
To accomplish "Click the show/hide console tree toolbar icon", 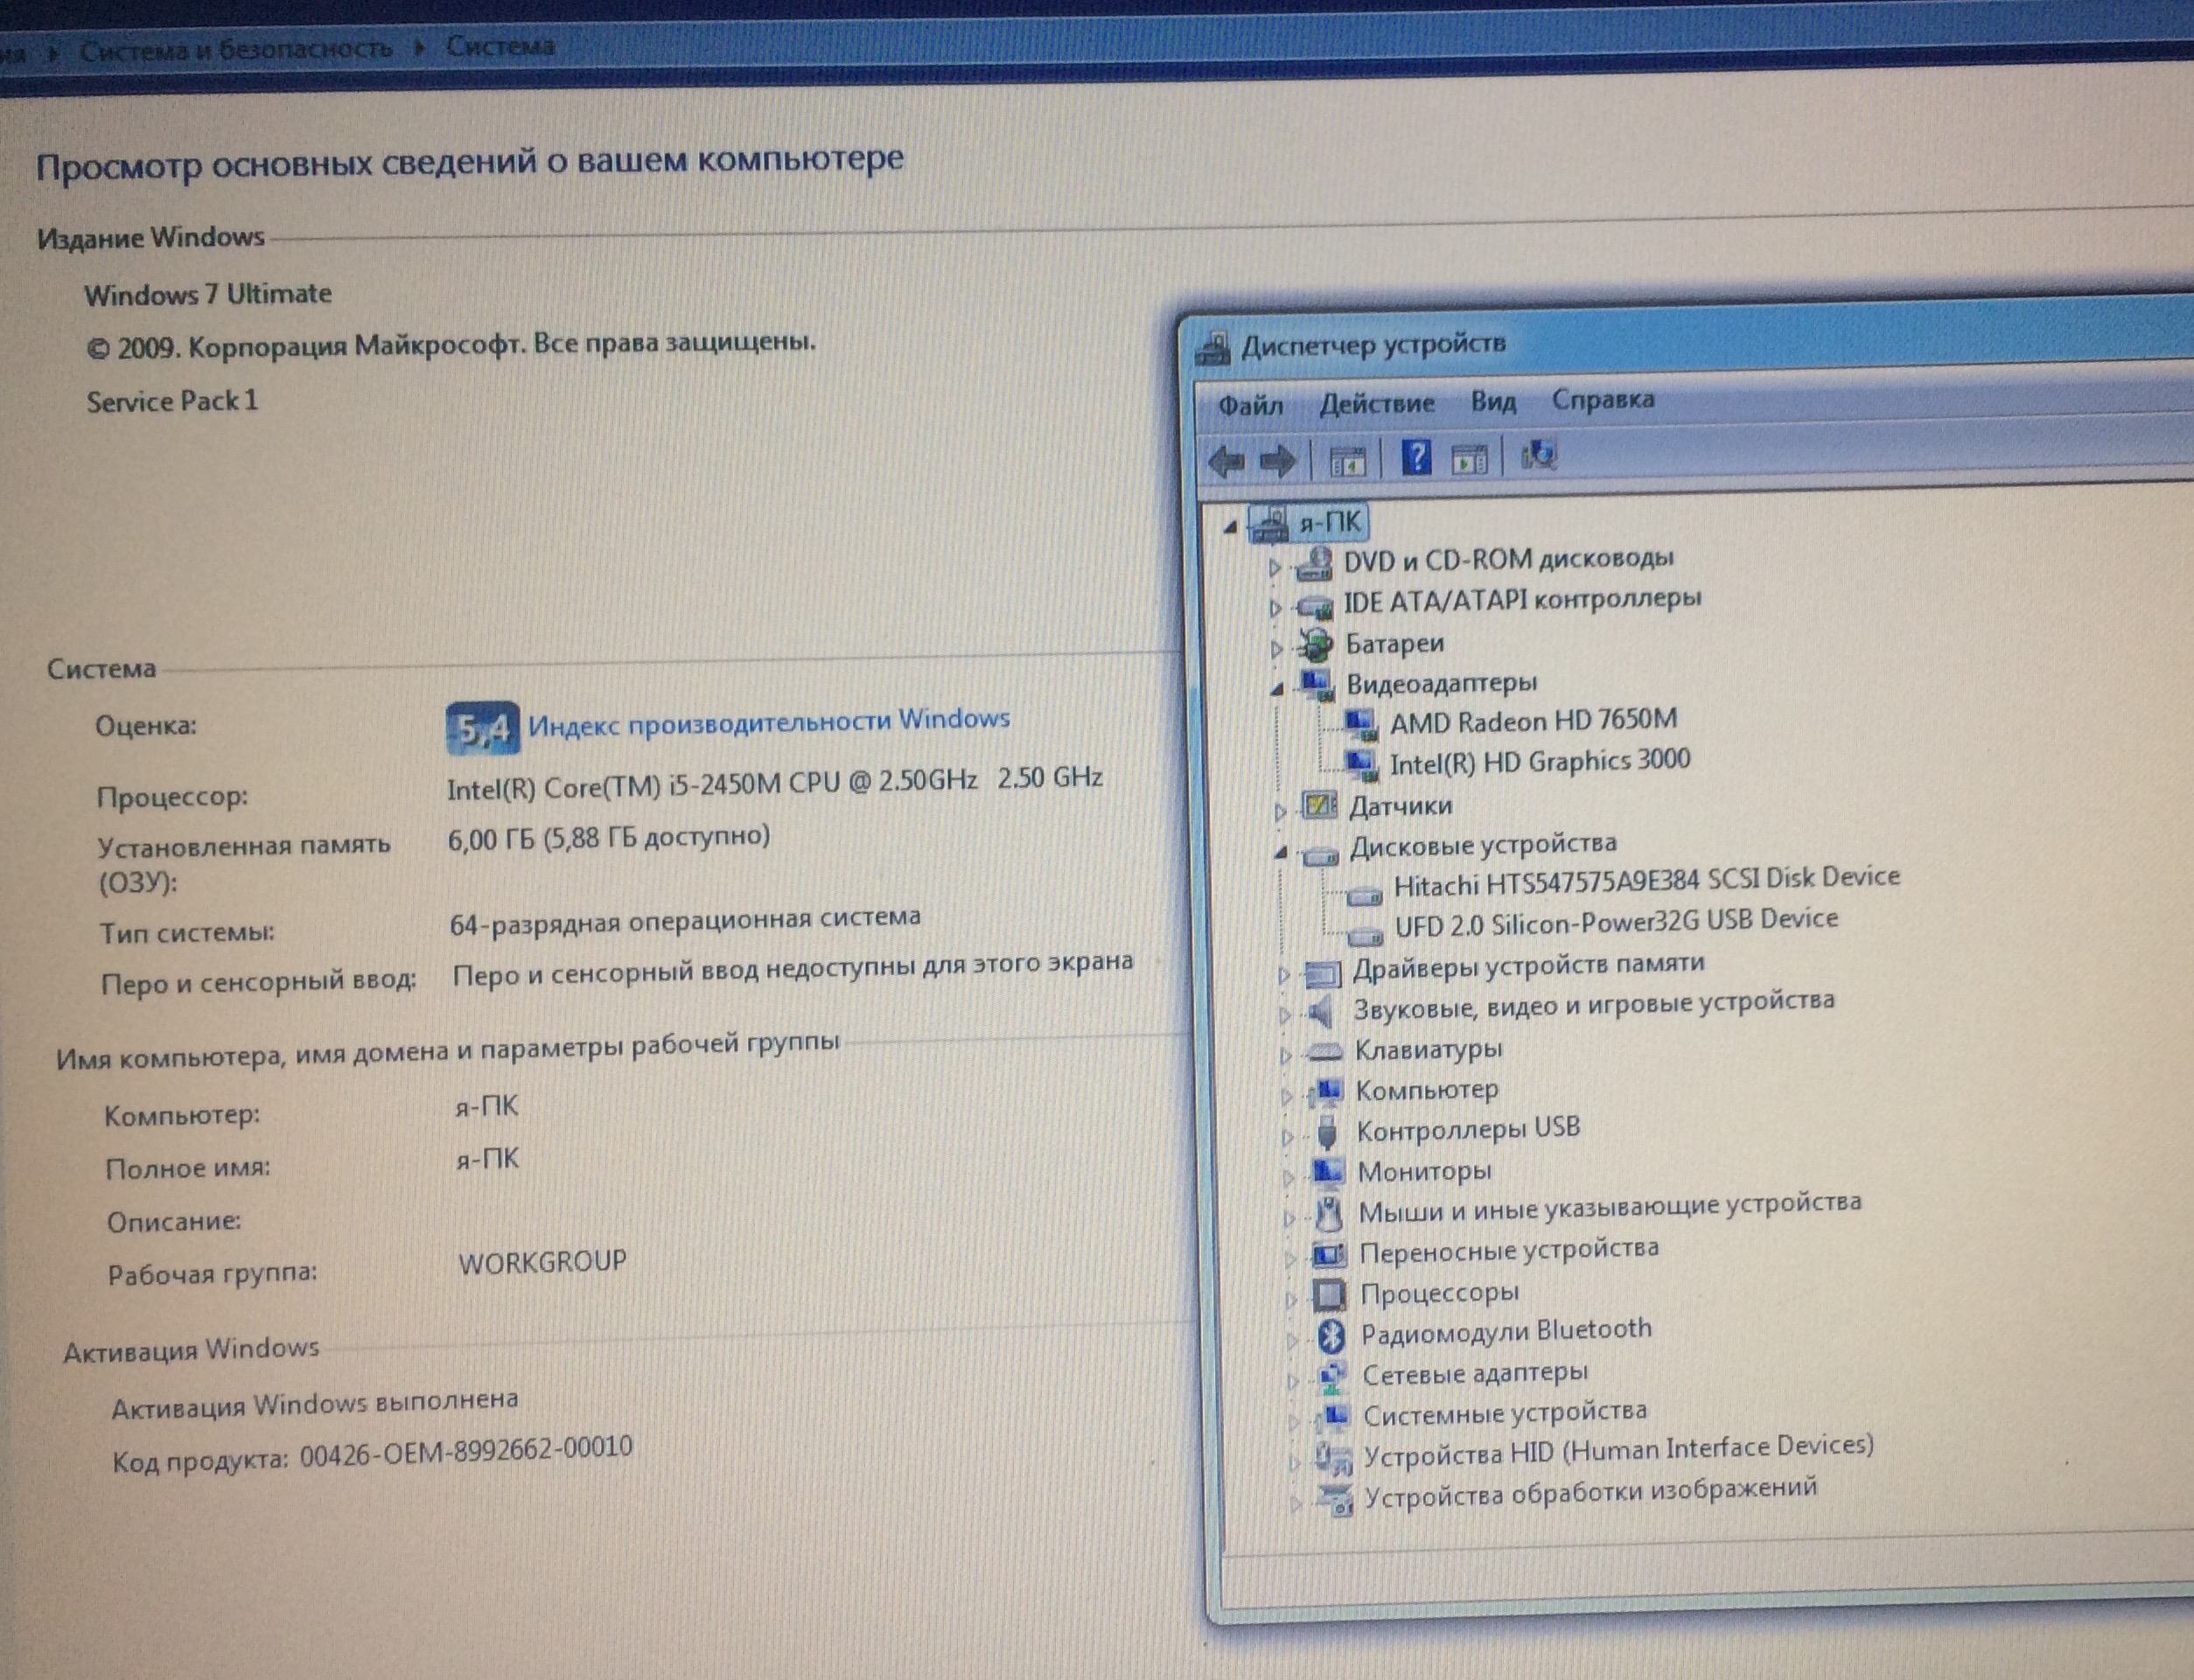I will 1347,461.
